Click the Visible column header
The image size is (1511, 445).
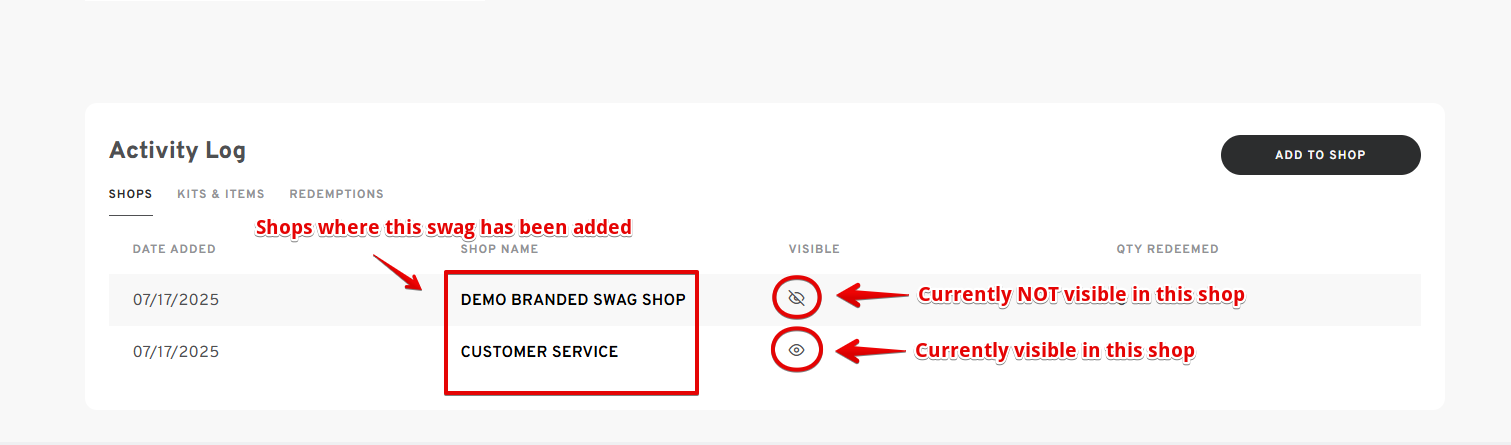click(x=814, y=249)
